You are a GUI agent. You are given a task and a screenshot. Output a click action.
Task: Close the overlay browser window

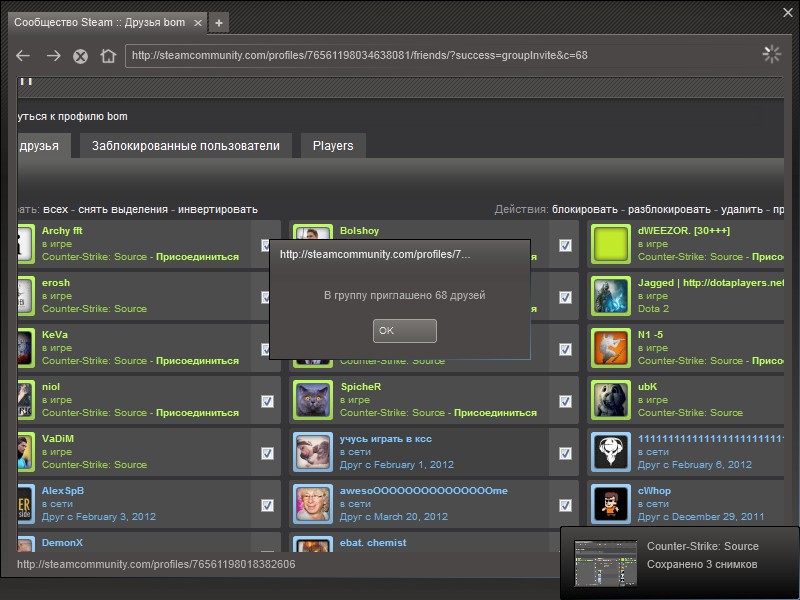788,13
